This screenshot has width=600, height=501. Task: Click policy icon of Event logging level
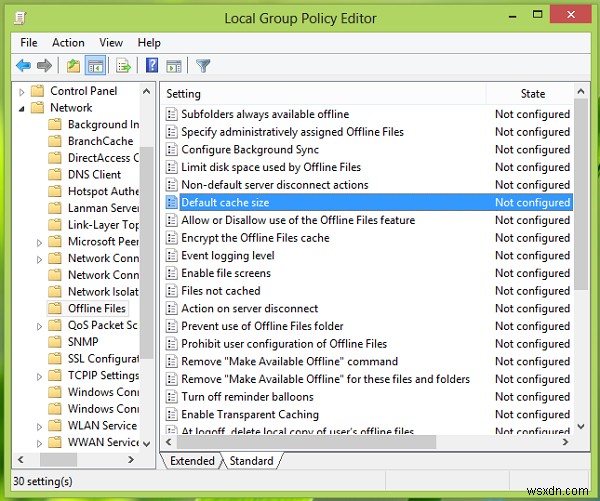click(172, 255)
